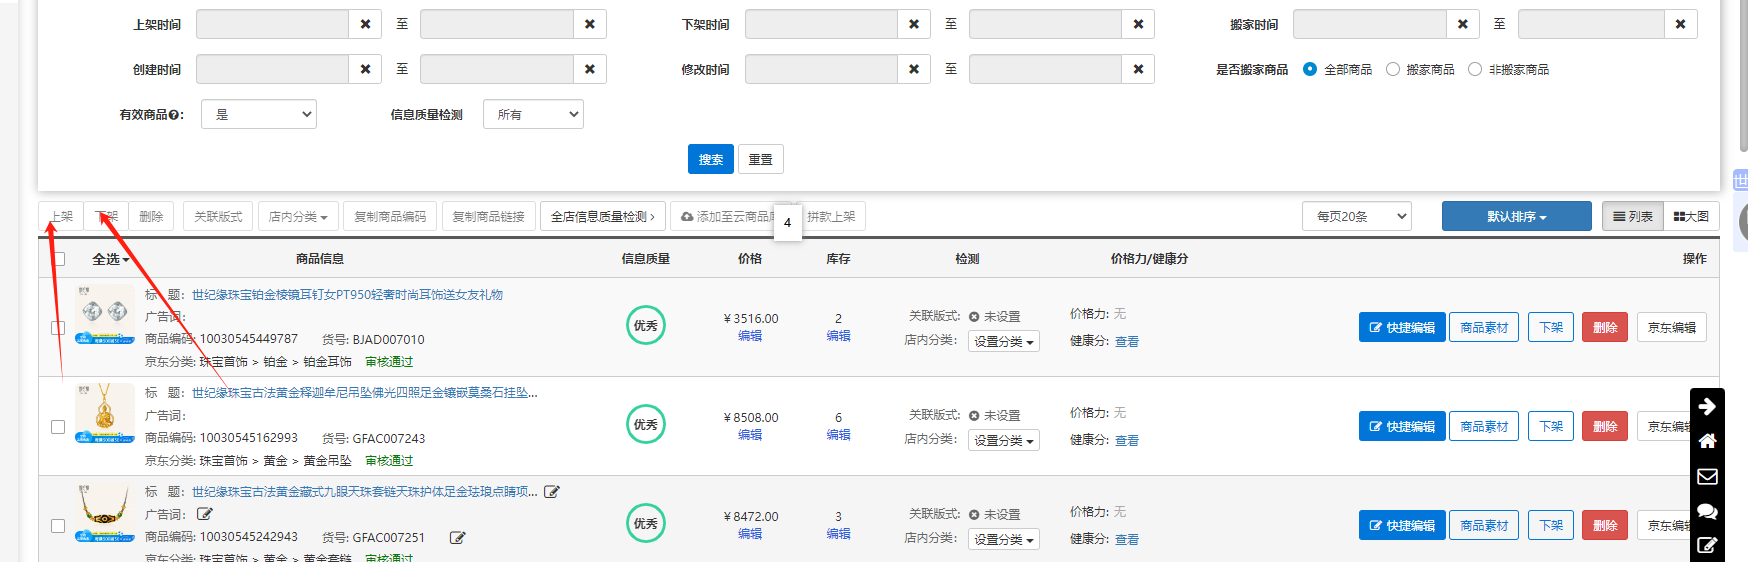Click the right arrow icon in sidebar
The image size is (1748, 562).
point(1707,406)
